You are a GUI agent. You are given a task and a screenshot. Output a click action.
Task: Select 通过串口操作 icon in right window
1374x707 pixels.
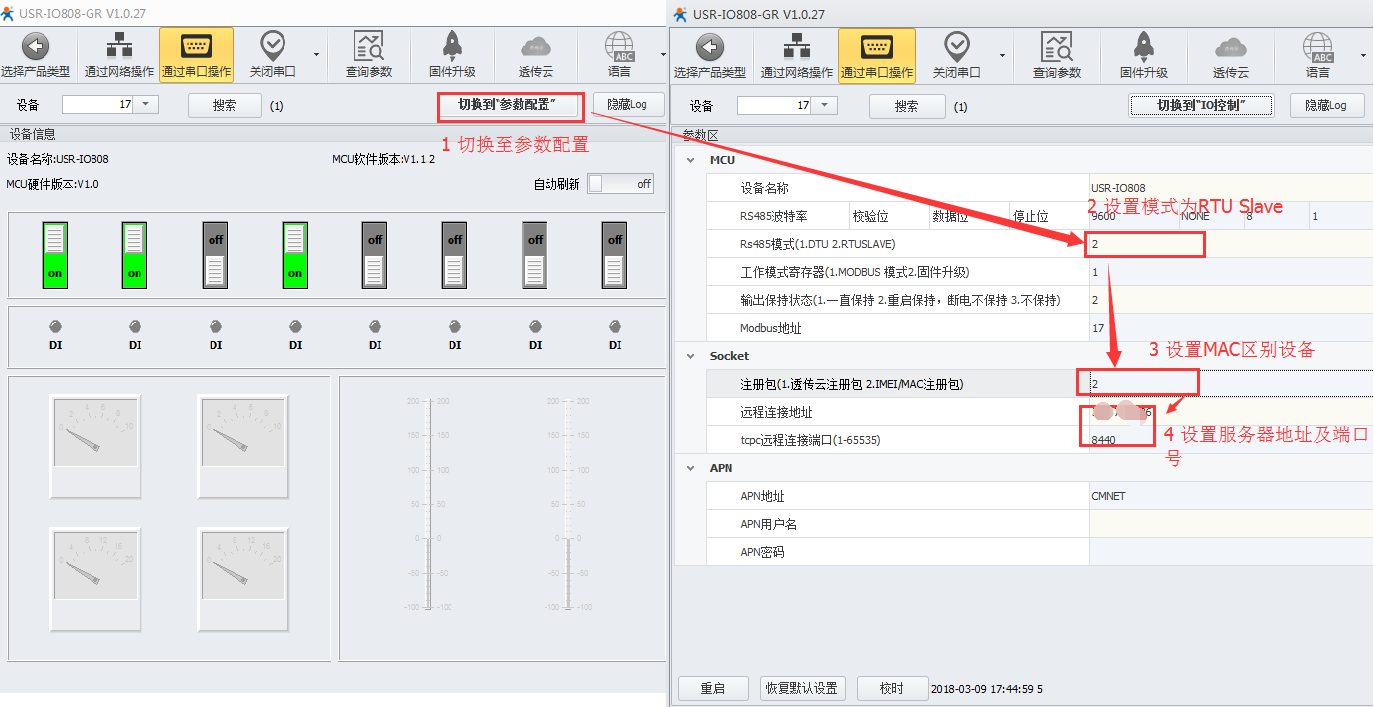pyautogui.click(x=877, y=47)
